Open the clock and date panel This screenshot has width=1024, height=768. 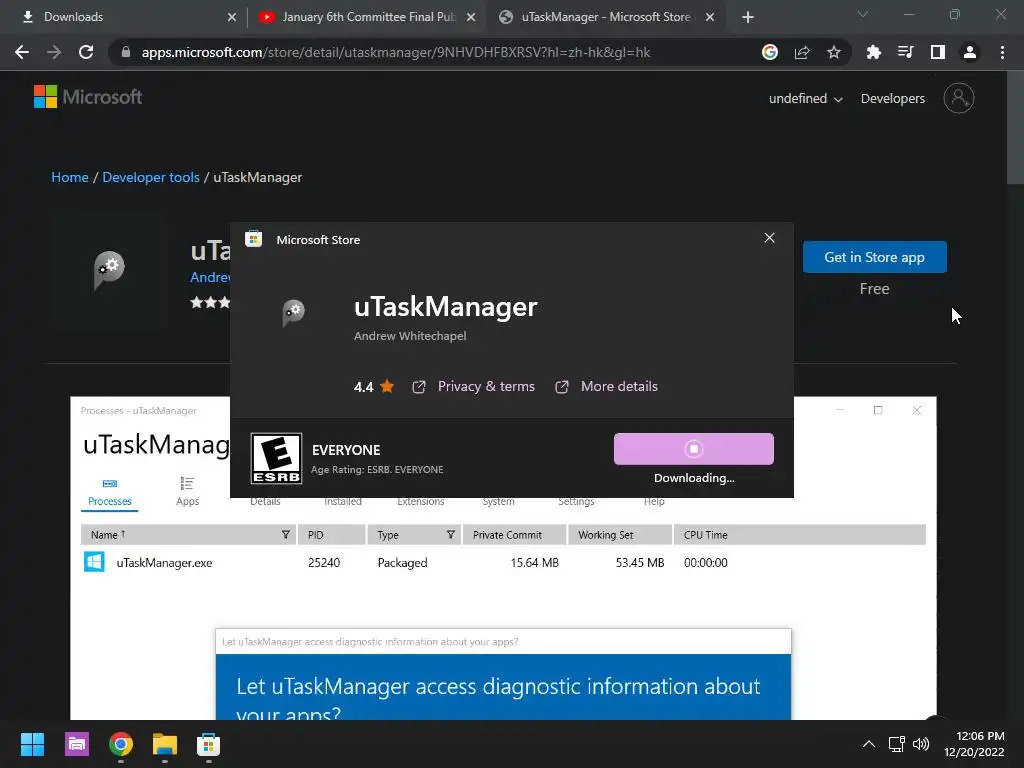pos(974,744)
